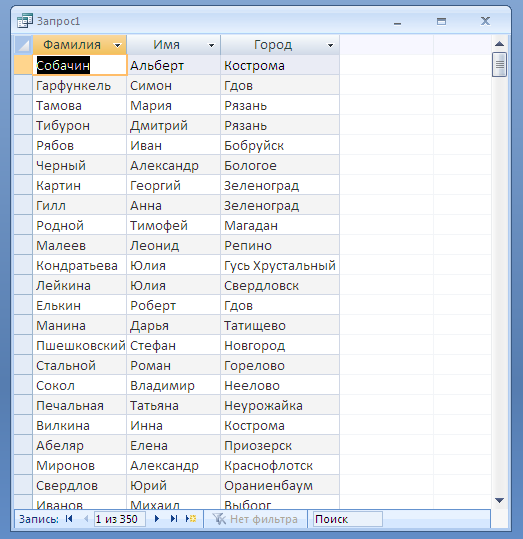Click the cell Пшешковский
The height and width of the screenshot is (539, 523).
(x=80, y=345)
